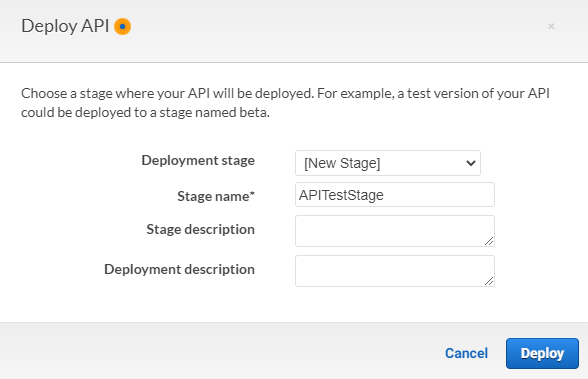The image size is (588, 379).
Task: Click the Stage name* label
Action: pos(216,196)
